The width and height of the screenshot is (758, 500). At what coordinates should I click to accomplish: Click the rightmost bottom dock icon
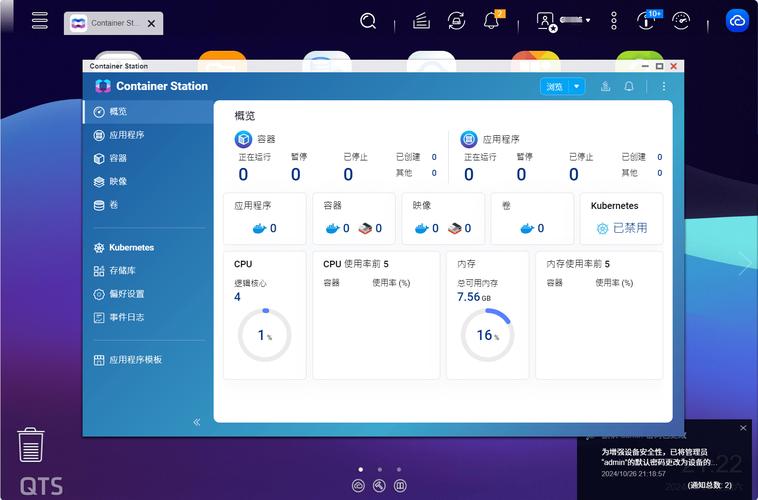tap(400, 485)
